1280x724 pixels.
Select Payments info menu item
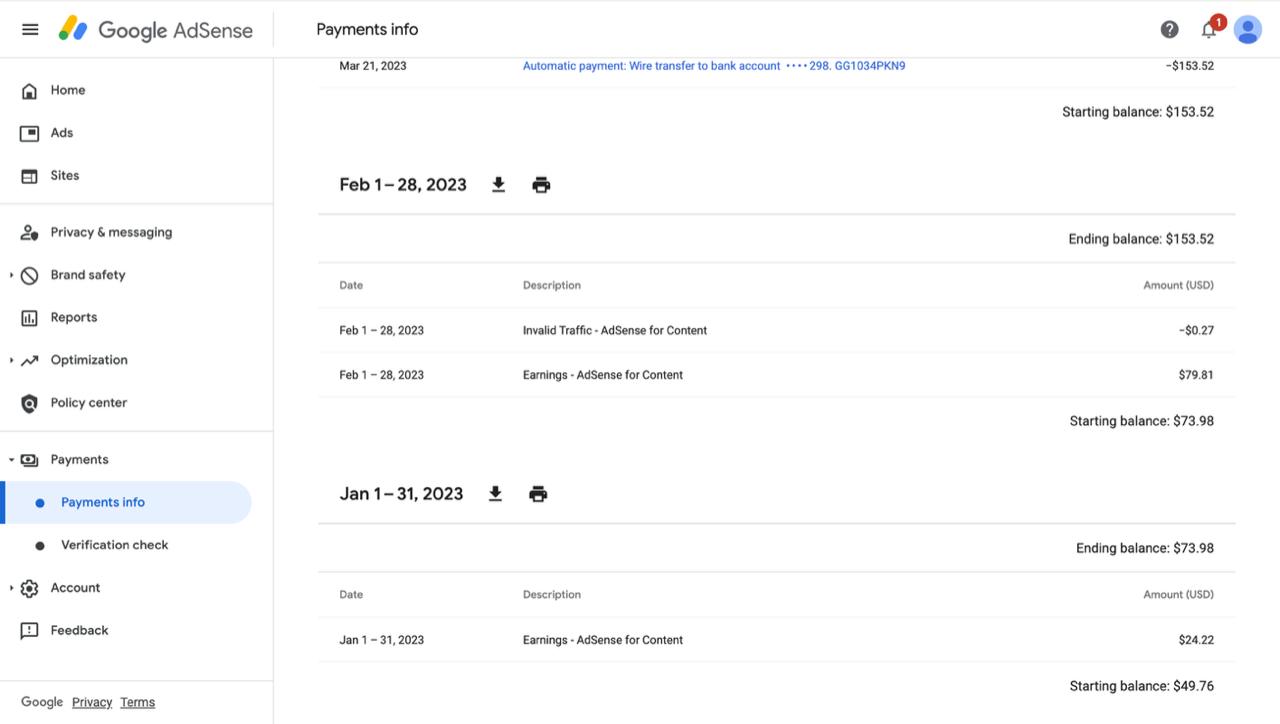[126, 502]
